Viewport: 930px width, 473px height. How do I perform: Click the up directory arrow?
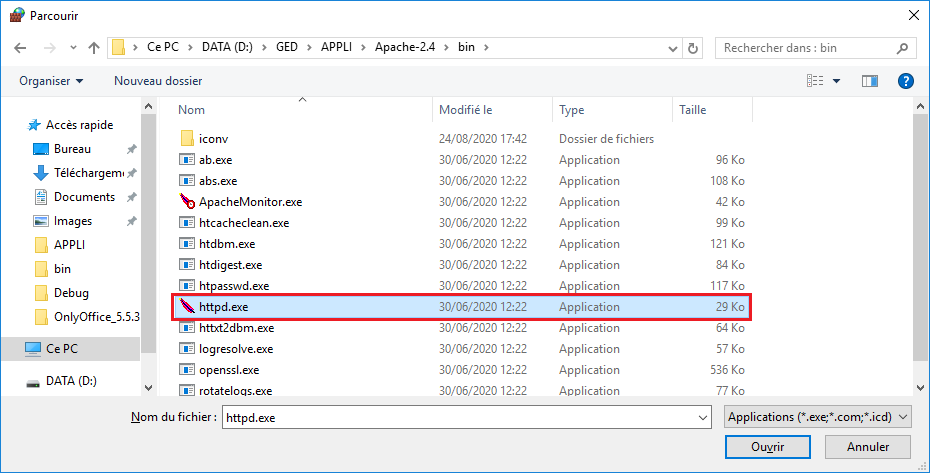coord(94,47)
